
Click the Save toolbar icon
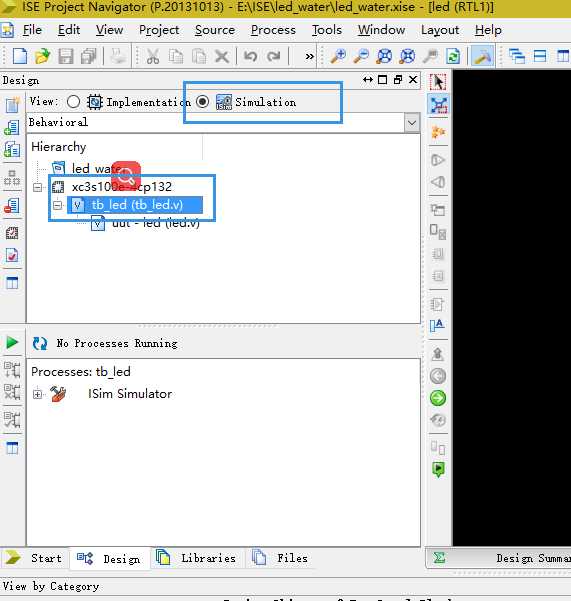(x=66, y=56)
